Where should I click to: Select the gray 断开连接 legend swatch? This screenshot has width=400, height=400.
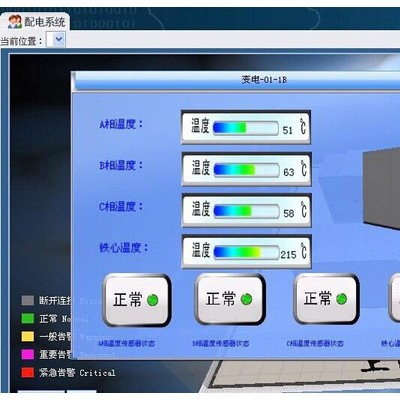(x=28, y=300)
